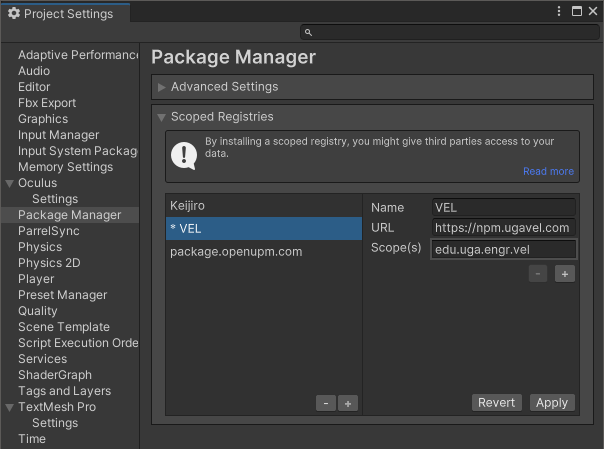Click the warning exclamation icon
The width and height of the screenshot is (604, 449).
click(183, 155)
